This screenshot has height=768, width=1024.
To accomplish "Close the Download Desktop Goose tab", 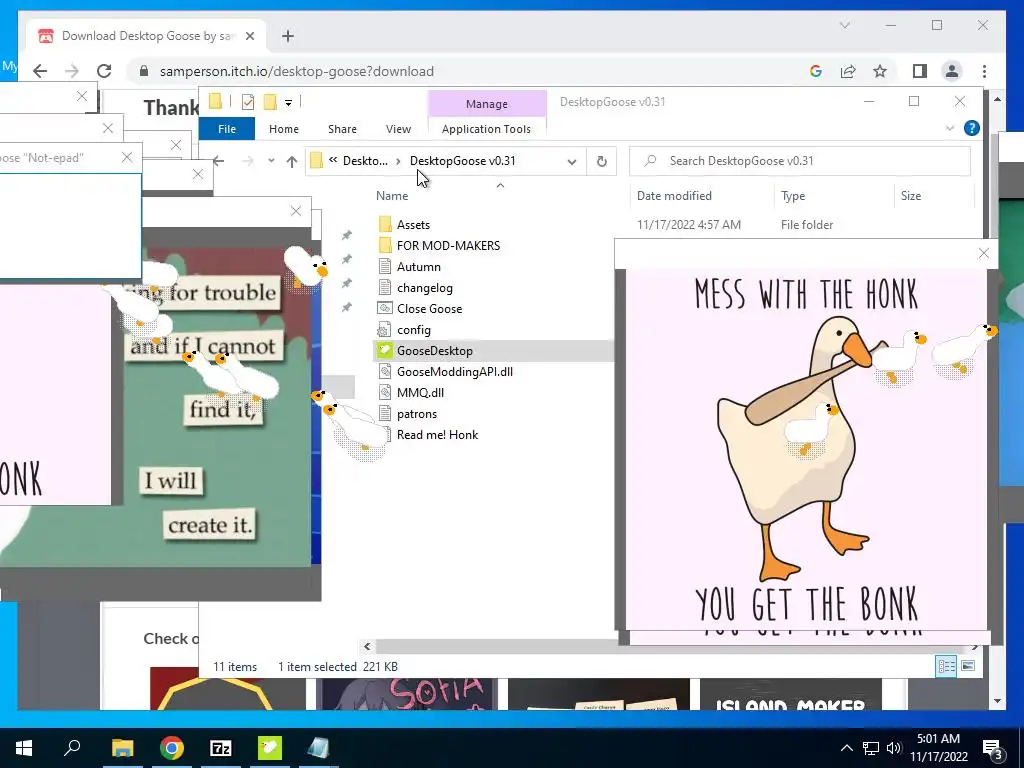I will click(x=249, y=36).
